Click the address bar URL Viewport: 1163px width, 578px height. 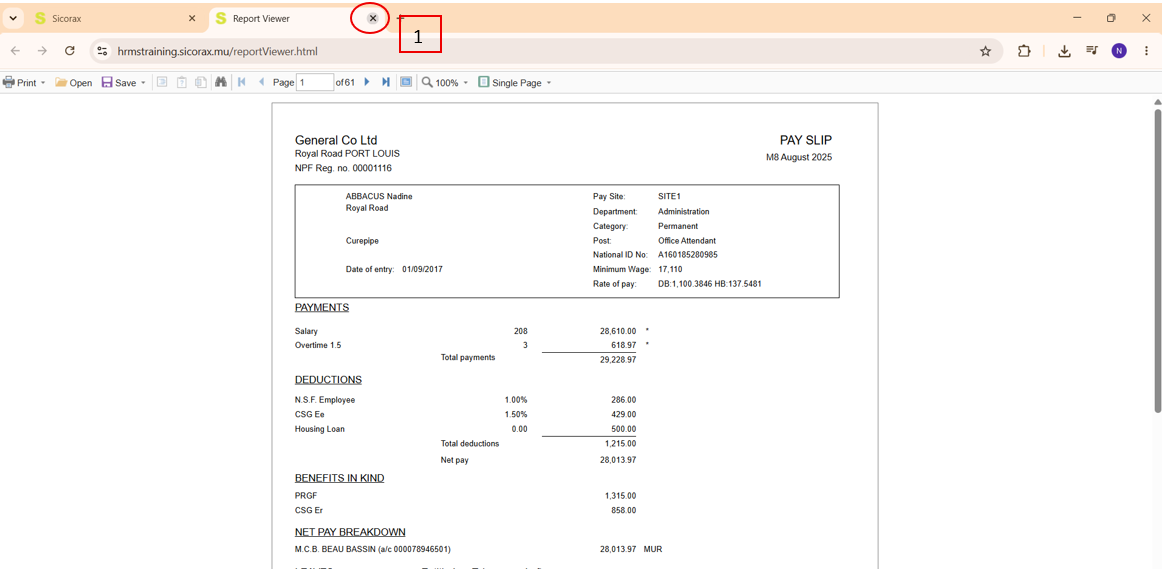pyautogui.click(x=219, y=51)
